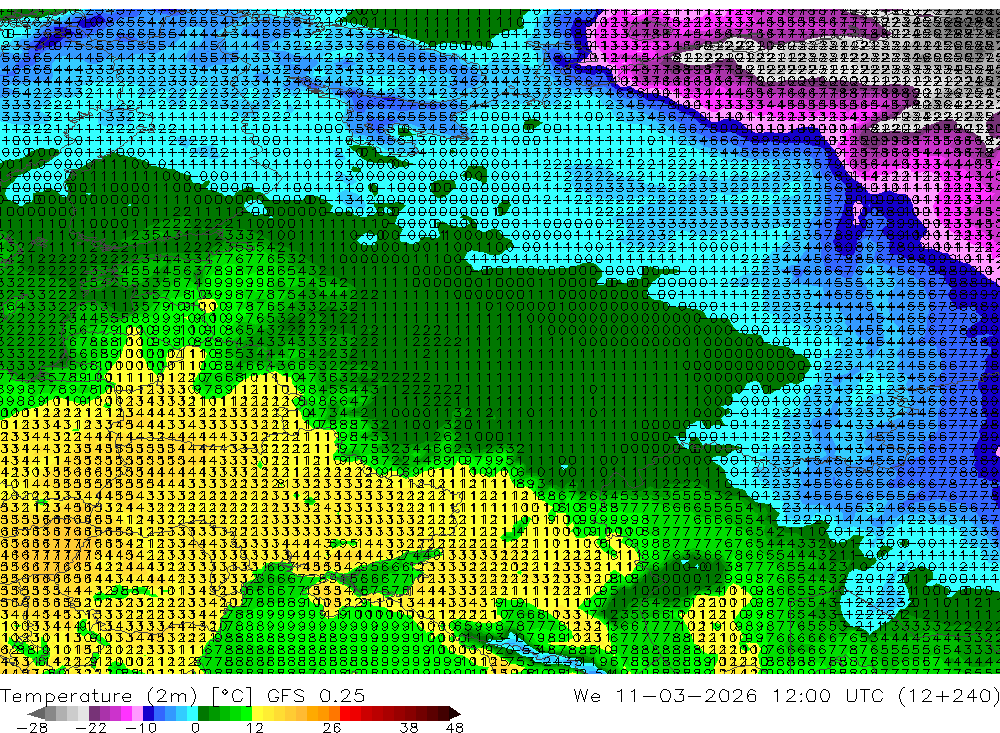Click the dark maroon right arrow of the legend
The image size is (1000, 733).
(454, 713)
